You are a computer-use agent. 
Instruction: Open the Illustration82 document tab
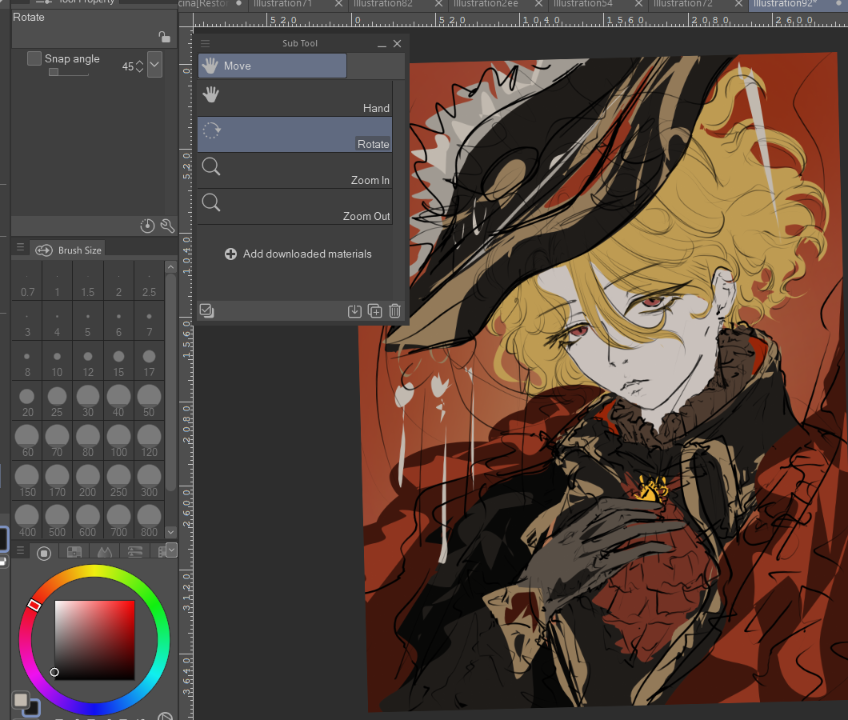pyautogui.click(x=383, y=4)
